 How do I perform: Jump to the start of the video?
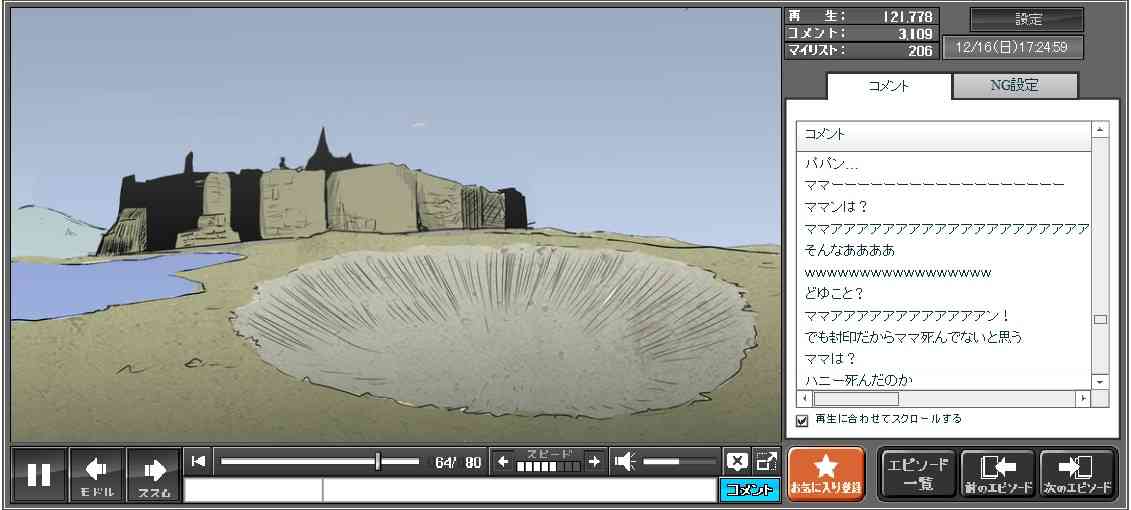click(x=198, y=461)
